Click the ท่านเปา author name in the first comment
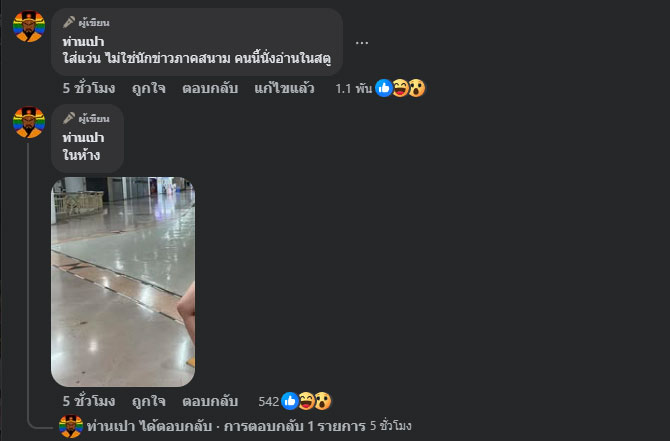Image resolution: width=670 pixels, height=441 pixels. pos(83,42)
